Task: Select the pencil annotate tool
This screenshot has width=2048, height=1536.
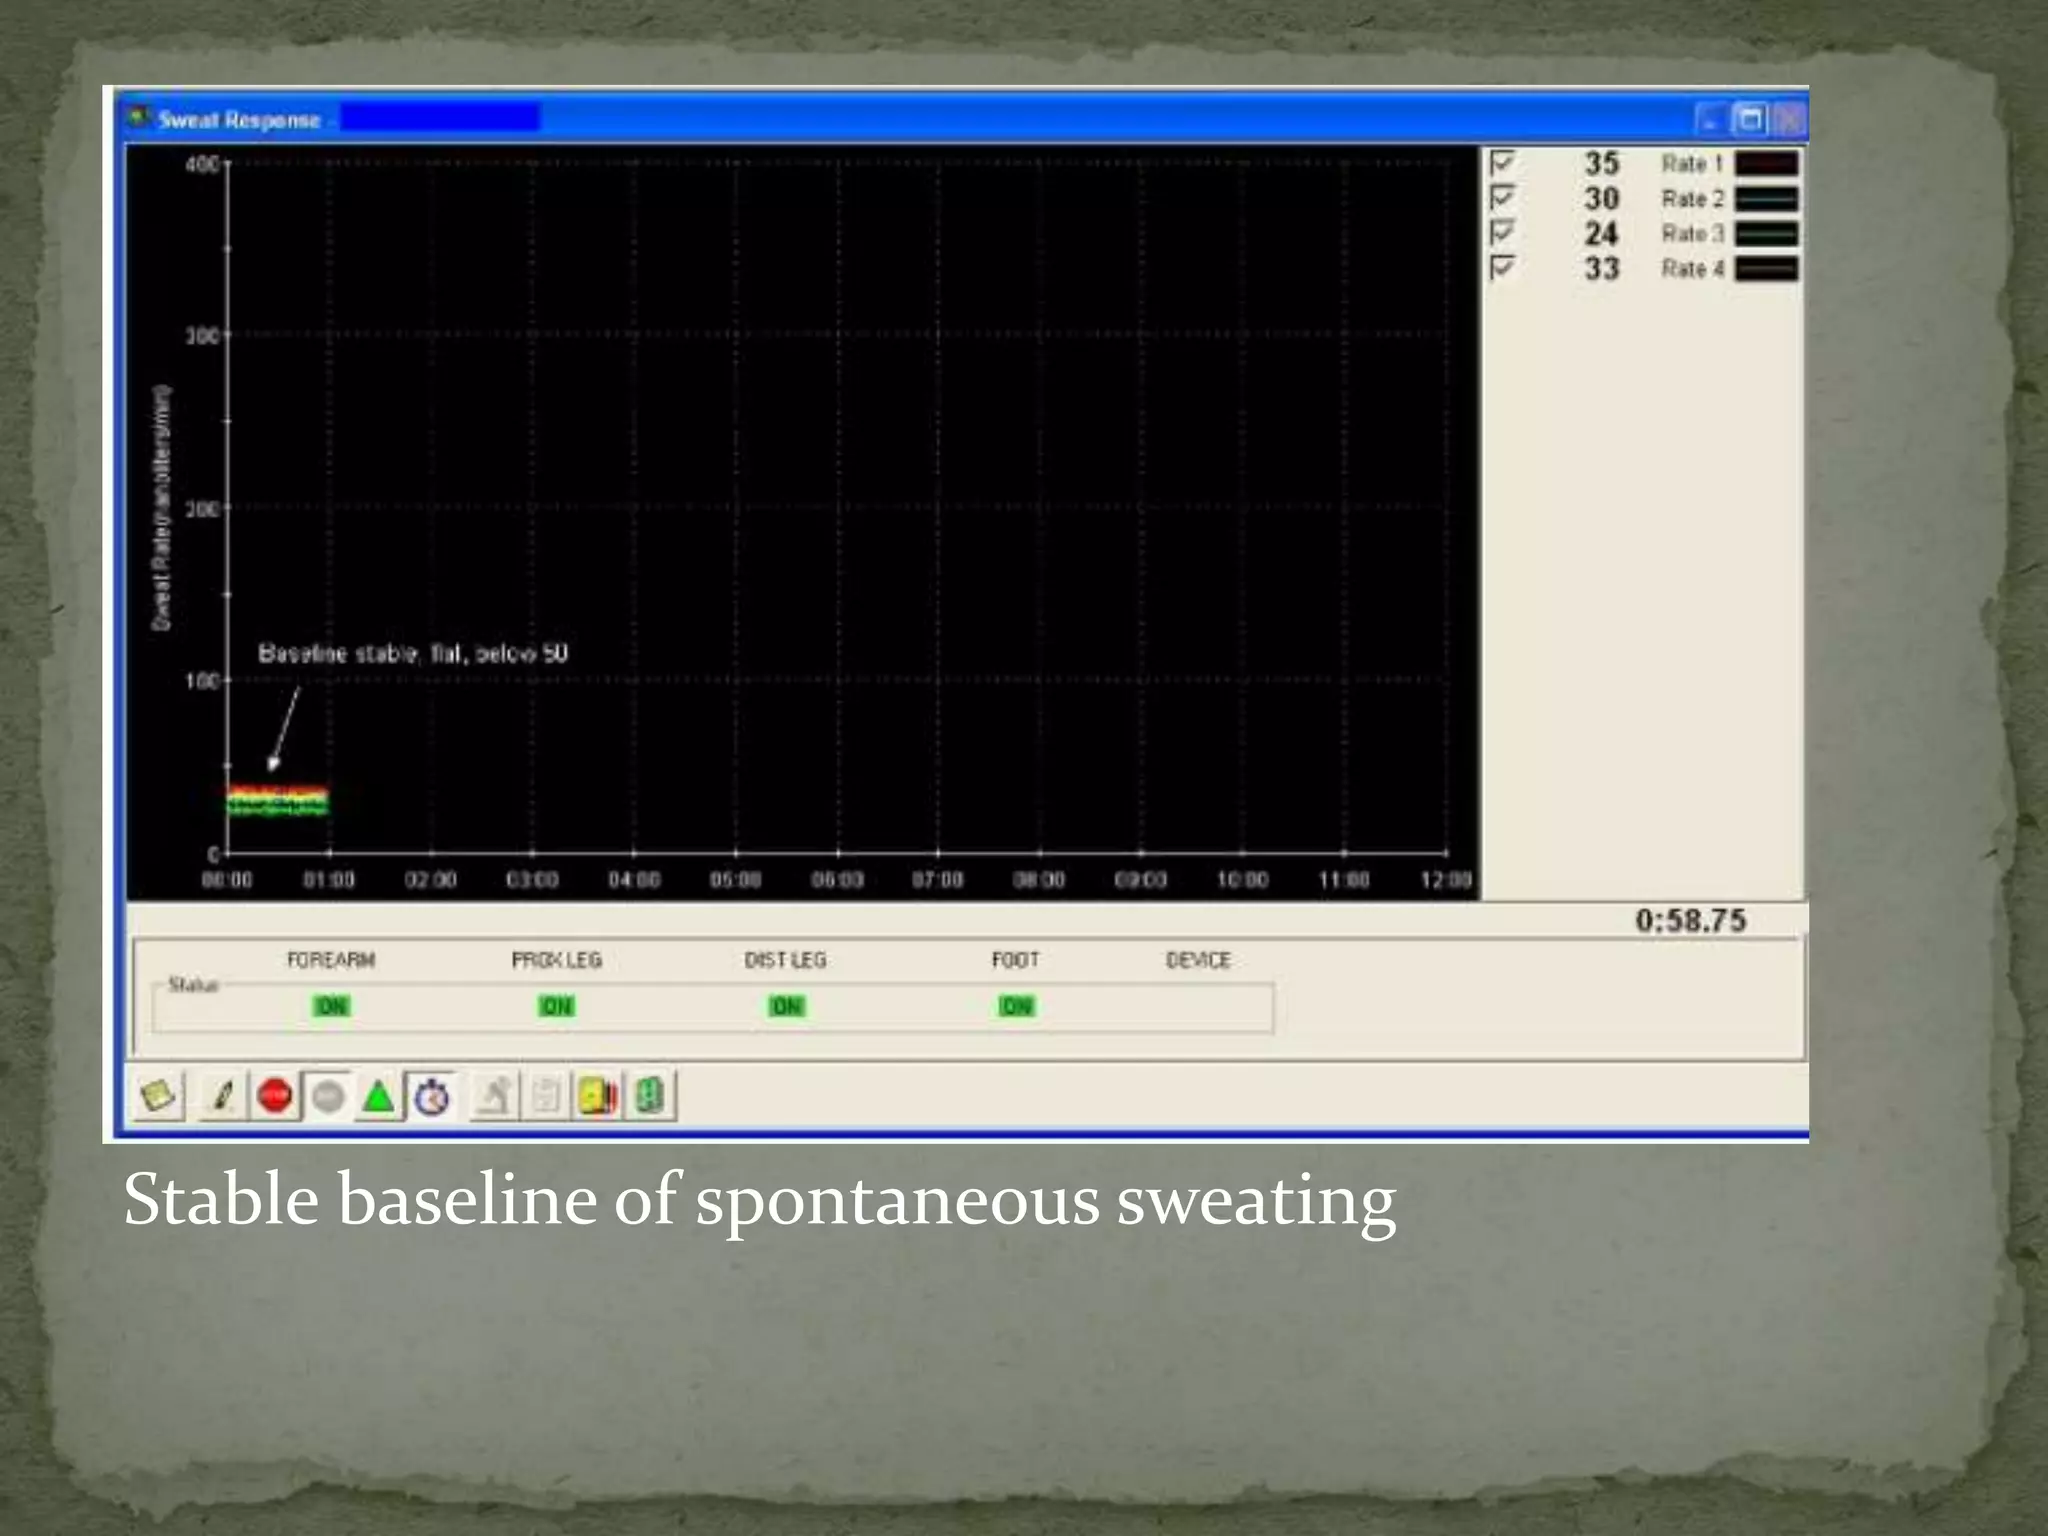Action: click(x=222, y=1096)
